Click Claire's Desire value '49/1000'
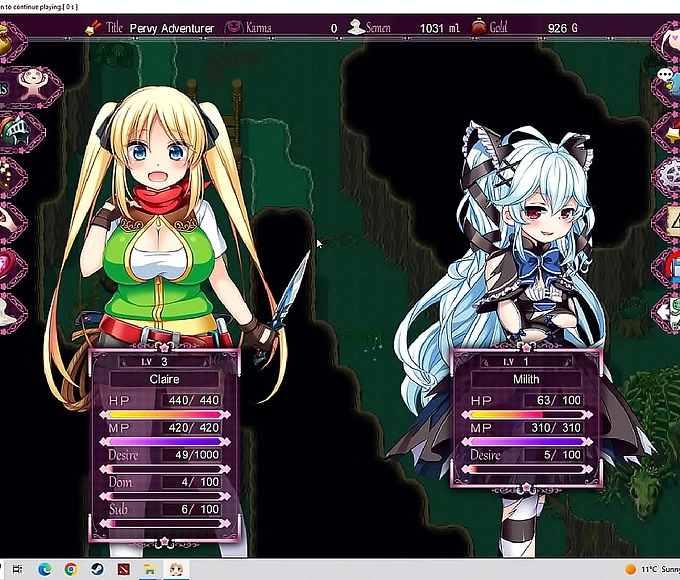Image resolution: width=680 pixels, height=580 pixels. point(197,455)
